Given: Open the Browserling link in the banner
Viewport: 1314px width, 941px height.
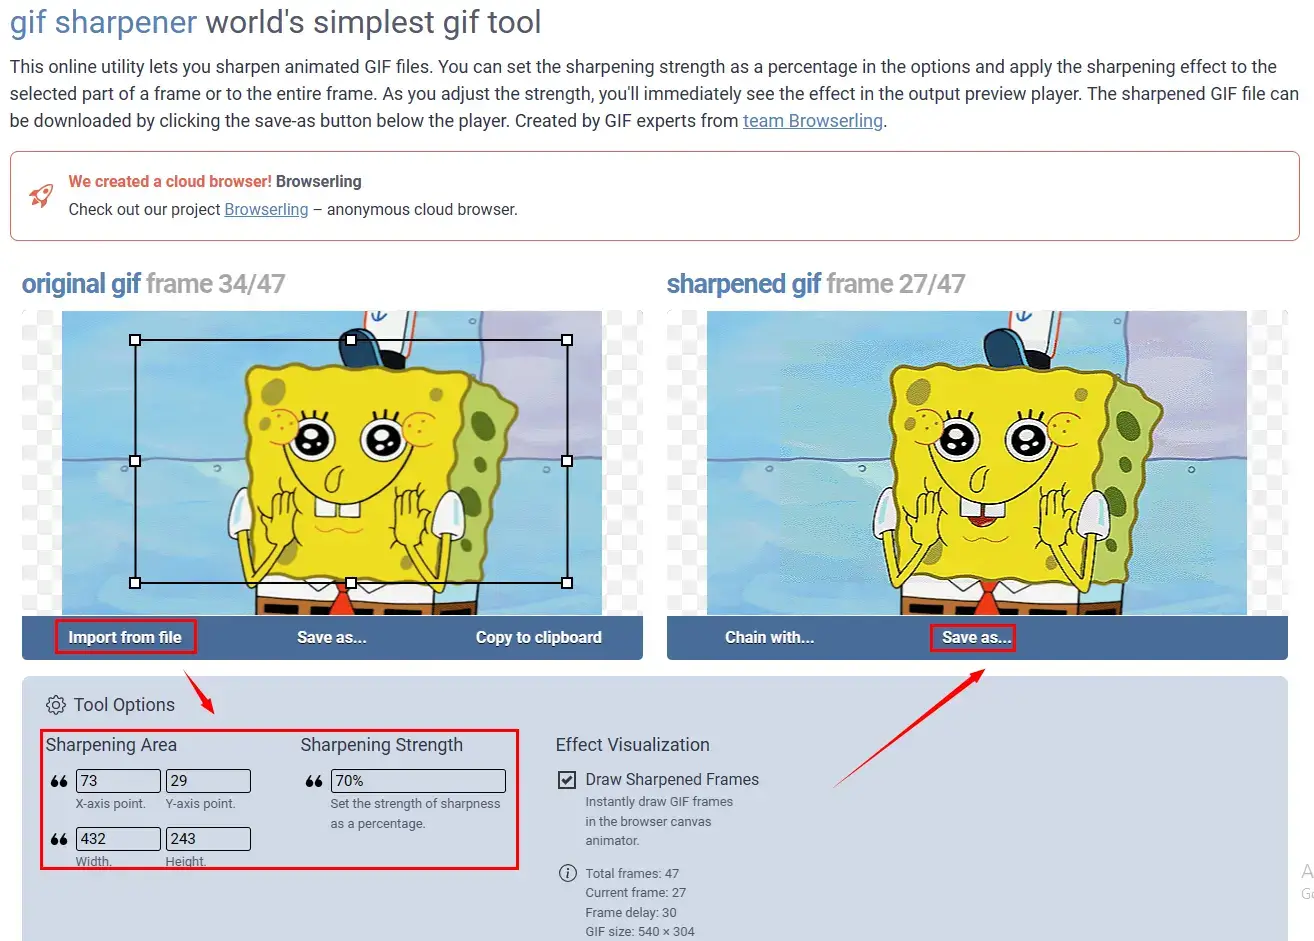Looking at the screenshot, I should pyautogui.click(x=266, y=209).
